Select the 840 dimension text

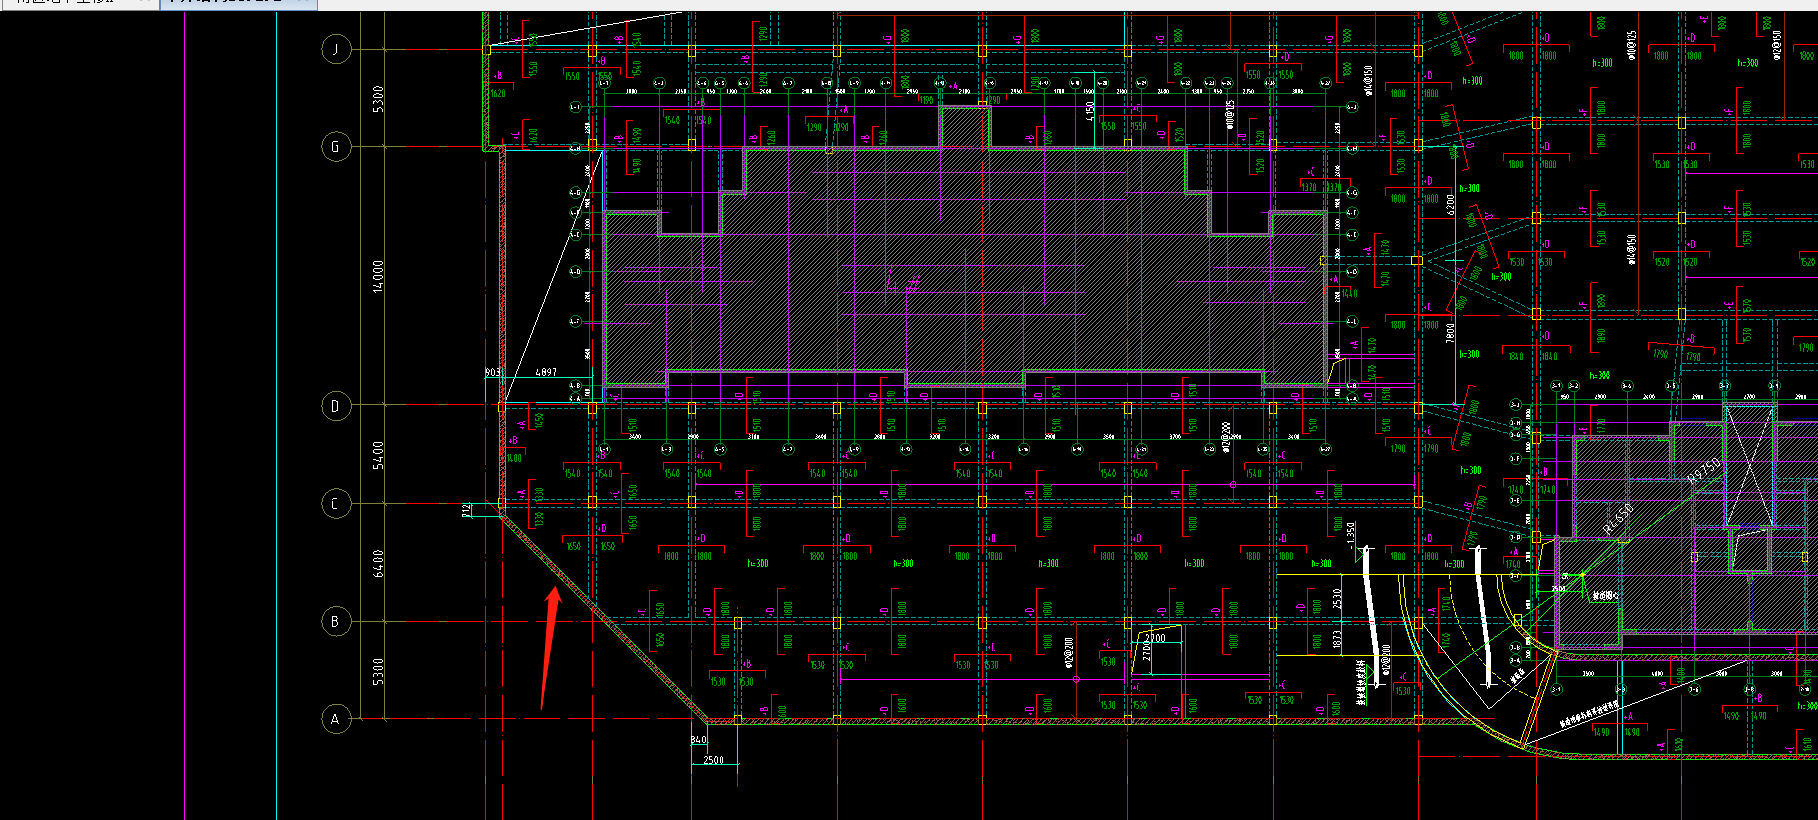coord(698,740)
